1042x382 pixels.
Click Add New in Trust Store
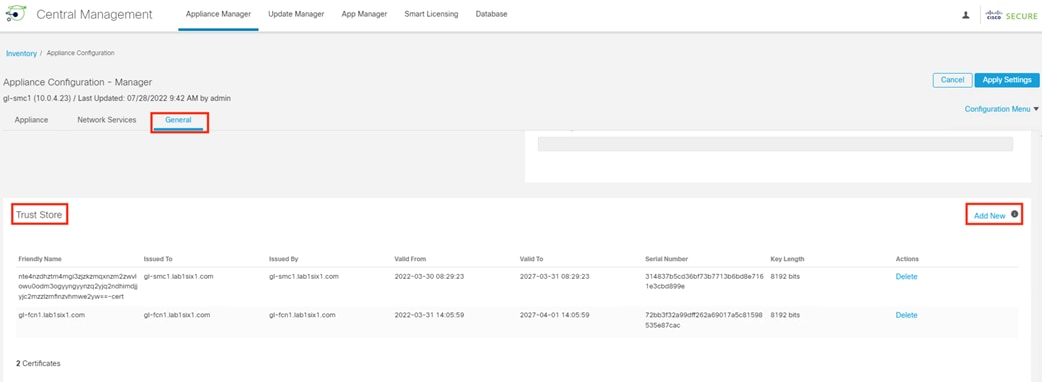pos(990,216)
